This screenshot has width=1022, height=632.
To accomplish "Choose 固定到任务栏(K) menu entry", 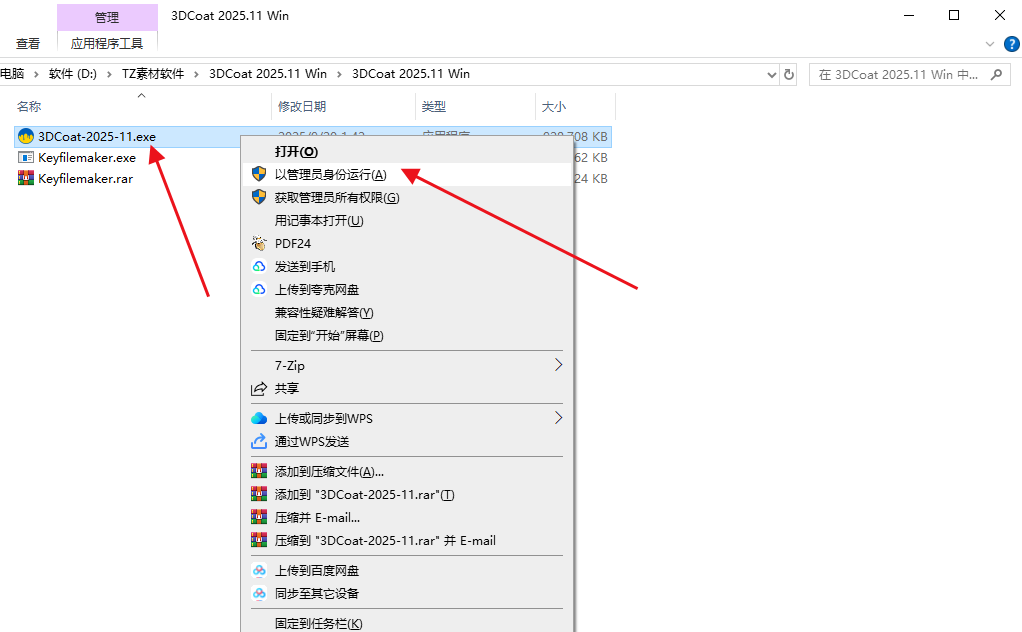I will point(407,623).
